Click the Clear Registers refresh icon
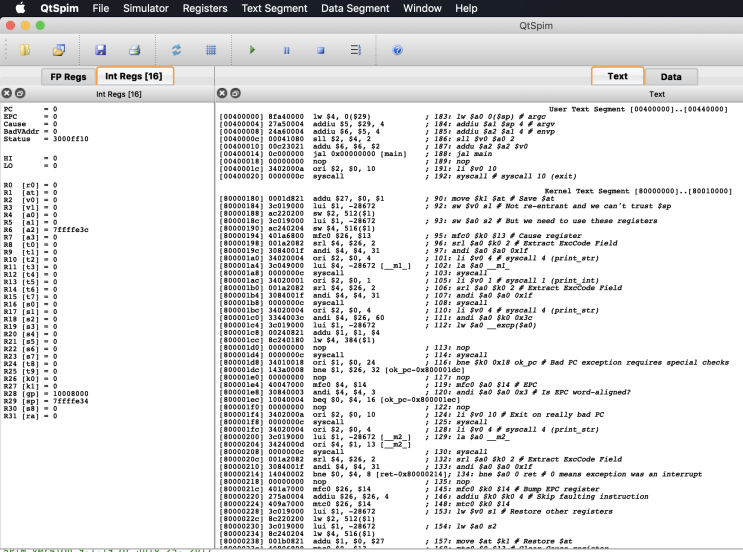The height and width of the screenshot is (552, 743). coord(177,49)
